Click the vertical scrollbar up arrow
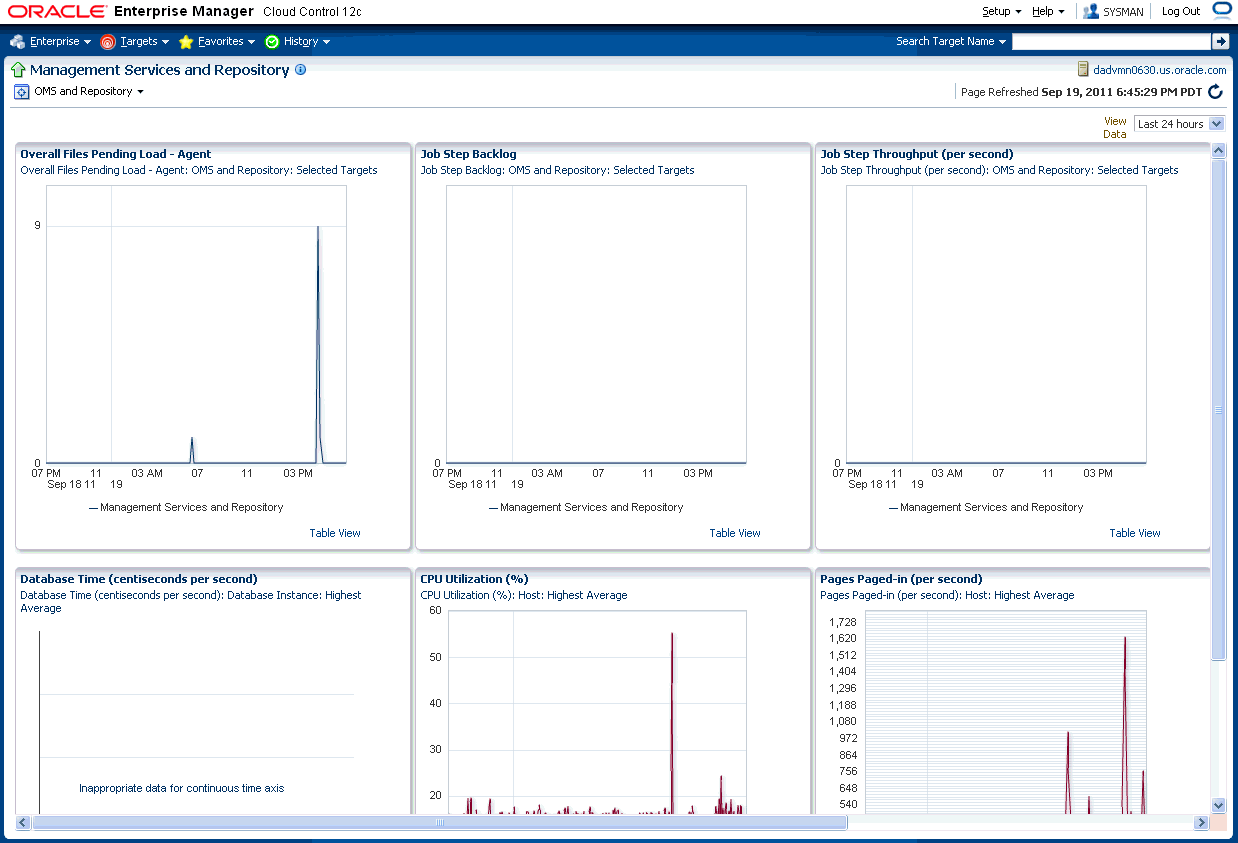The height and width of the screenshot is (843, 1238). (1218, 151)
